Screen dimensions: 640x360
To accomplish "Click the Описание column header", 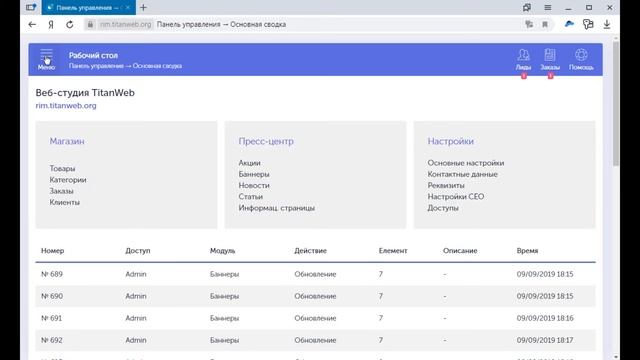I will click(x=460, y=251).
